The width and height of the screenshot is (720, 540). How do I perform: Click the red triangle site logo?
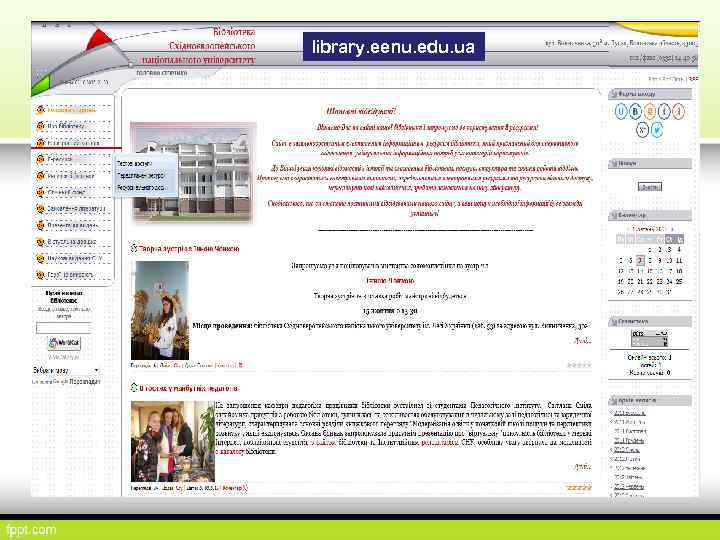click(99, 40)
